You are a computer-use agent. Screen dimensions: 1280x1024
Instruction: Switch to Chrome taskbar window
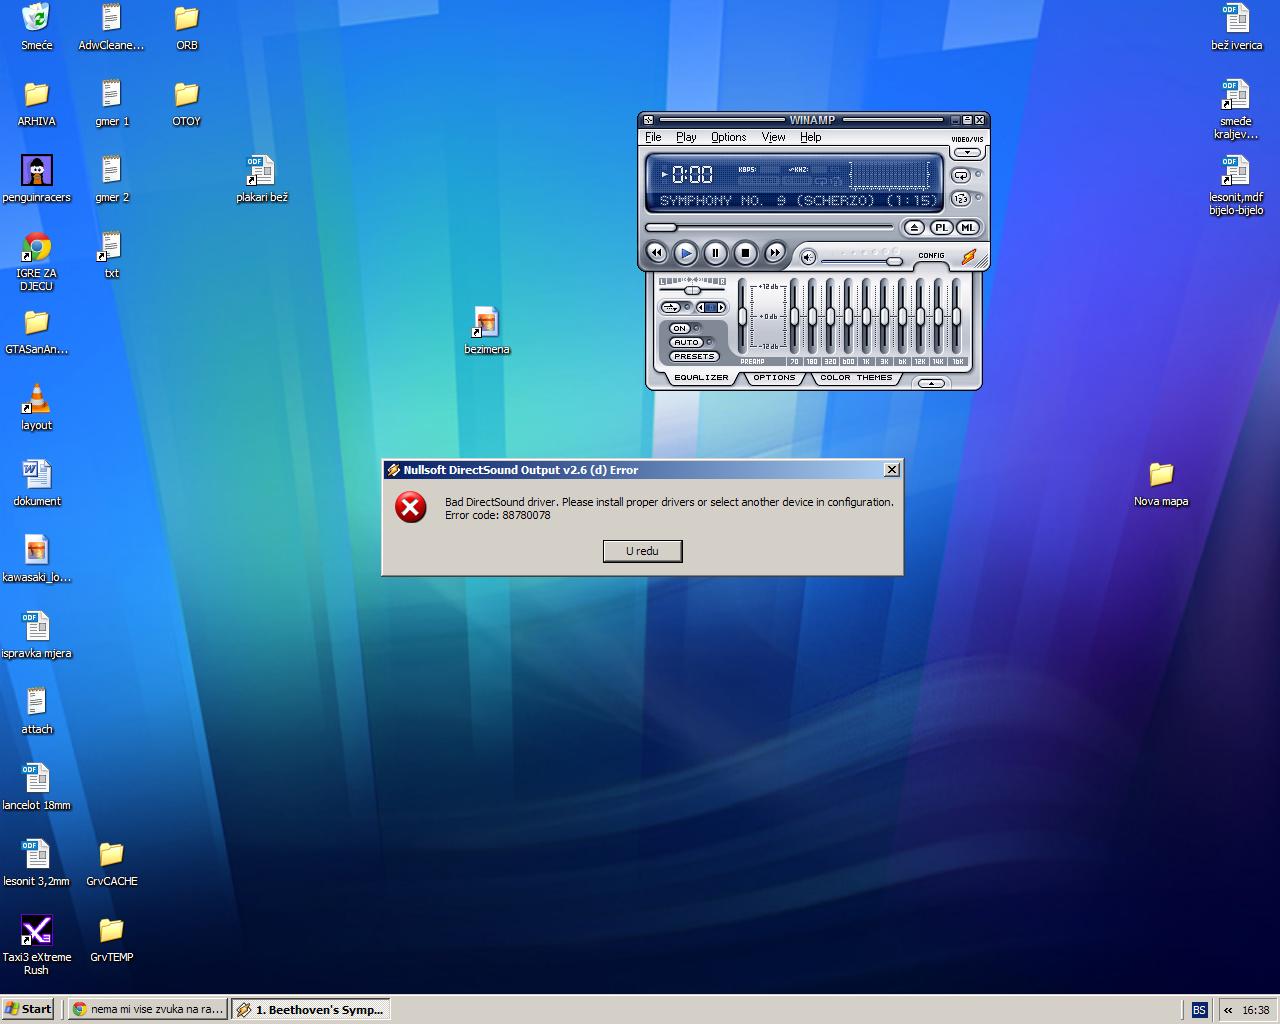tap(148, 1009)
